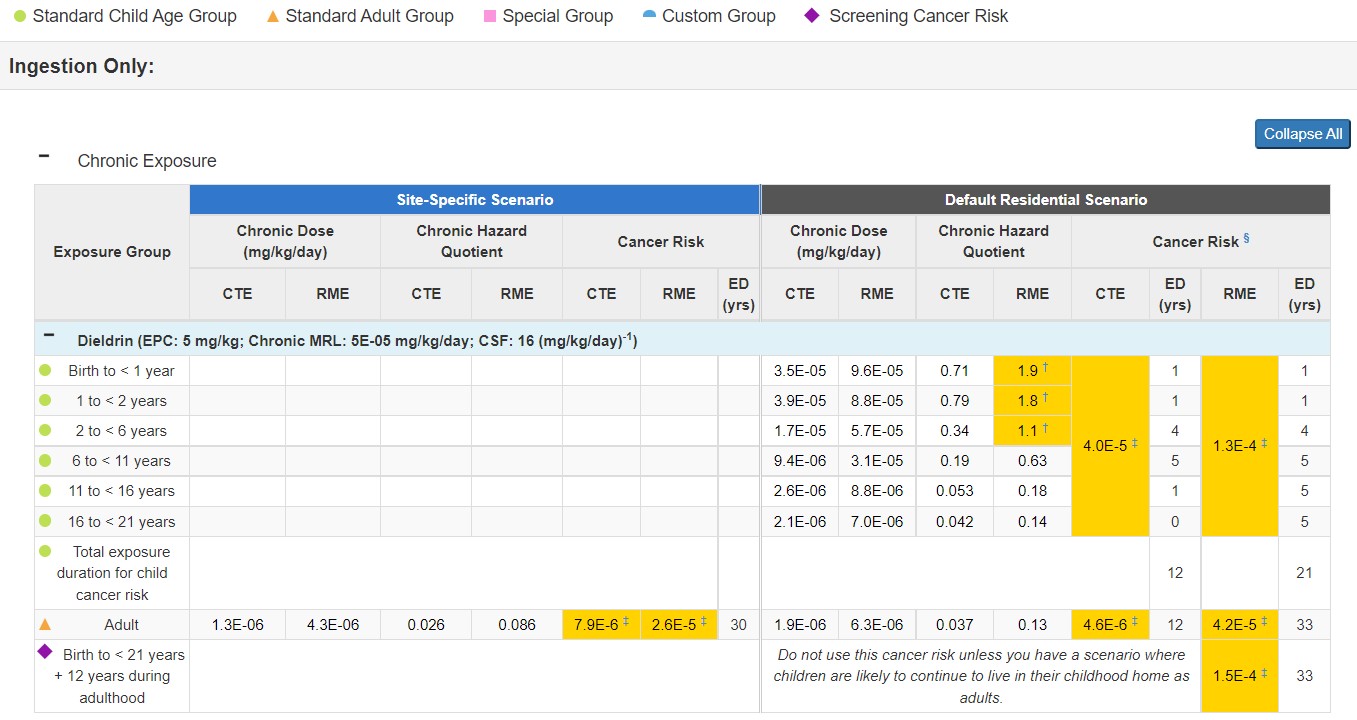The width and height of the screenshot is (1357, 720).
Task: Click the Collapse All button
Action: tap(1301, 133)
